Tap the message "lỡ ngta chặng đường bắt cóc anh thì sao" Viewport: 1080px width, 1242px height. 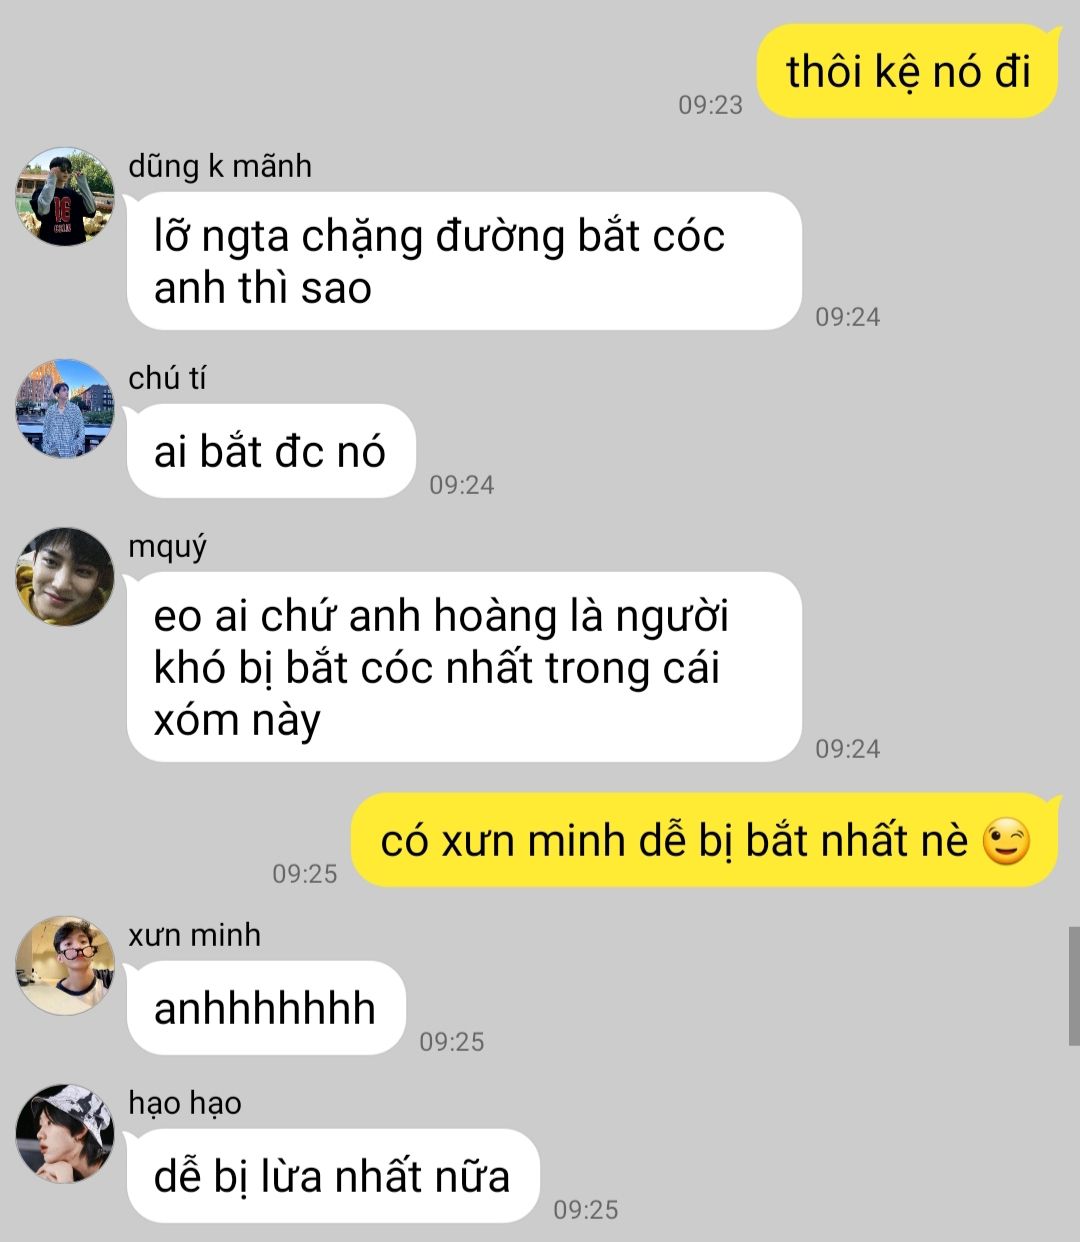(464, 261)
